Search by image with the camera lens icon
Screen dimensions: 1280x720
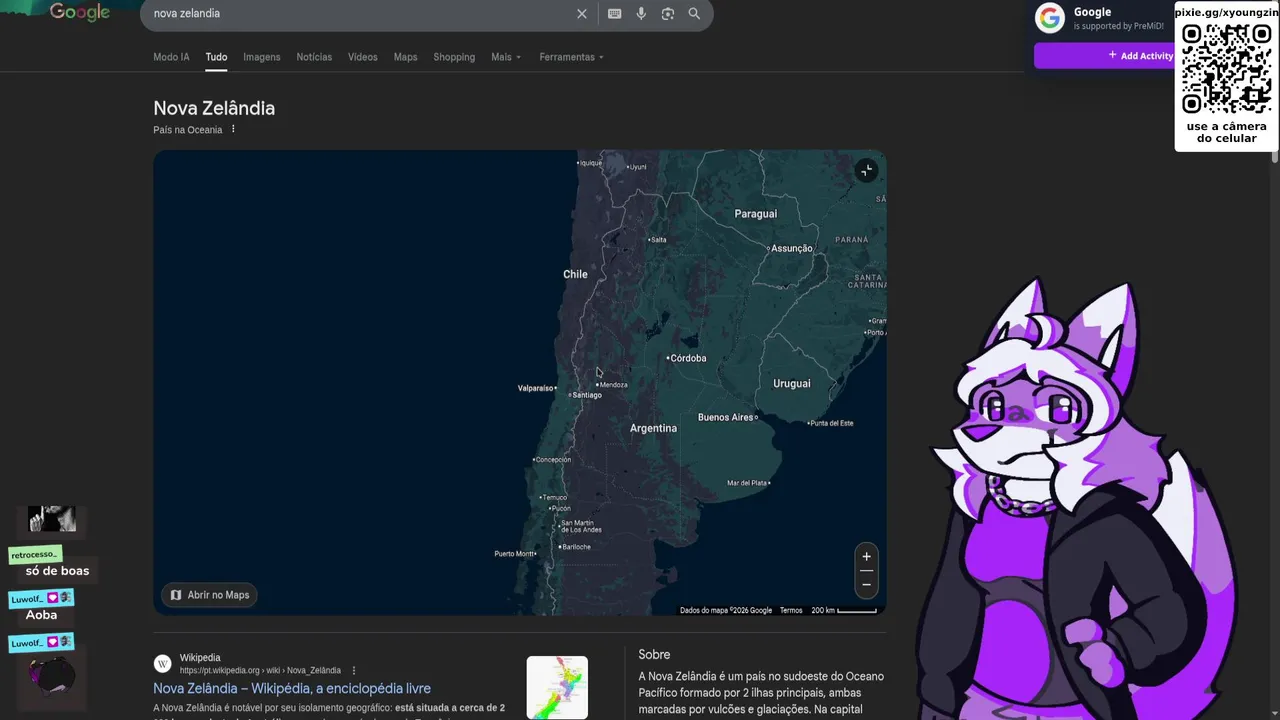click(x=668, y=14)
